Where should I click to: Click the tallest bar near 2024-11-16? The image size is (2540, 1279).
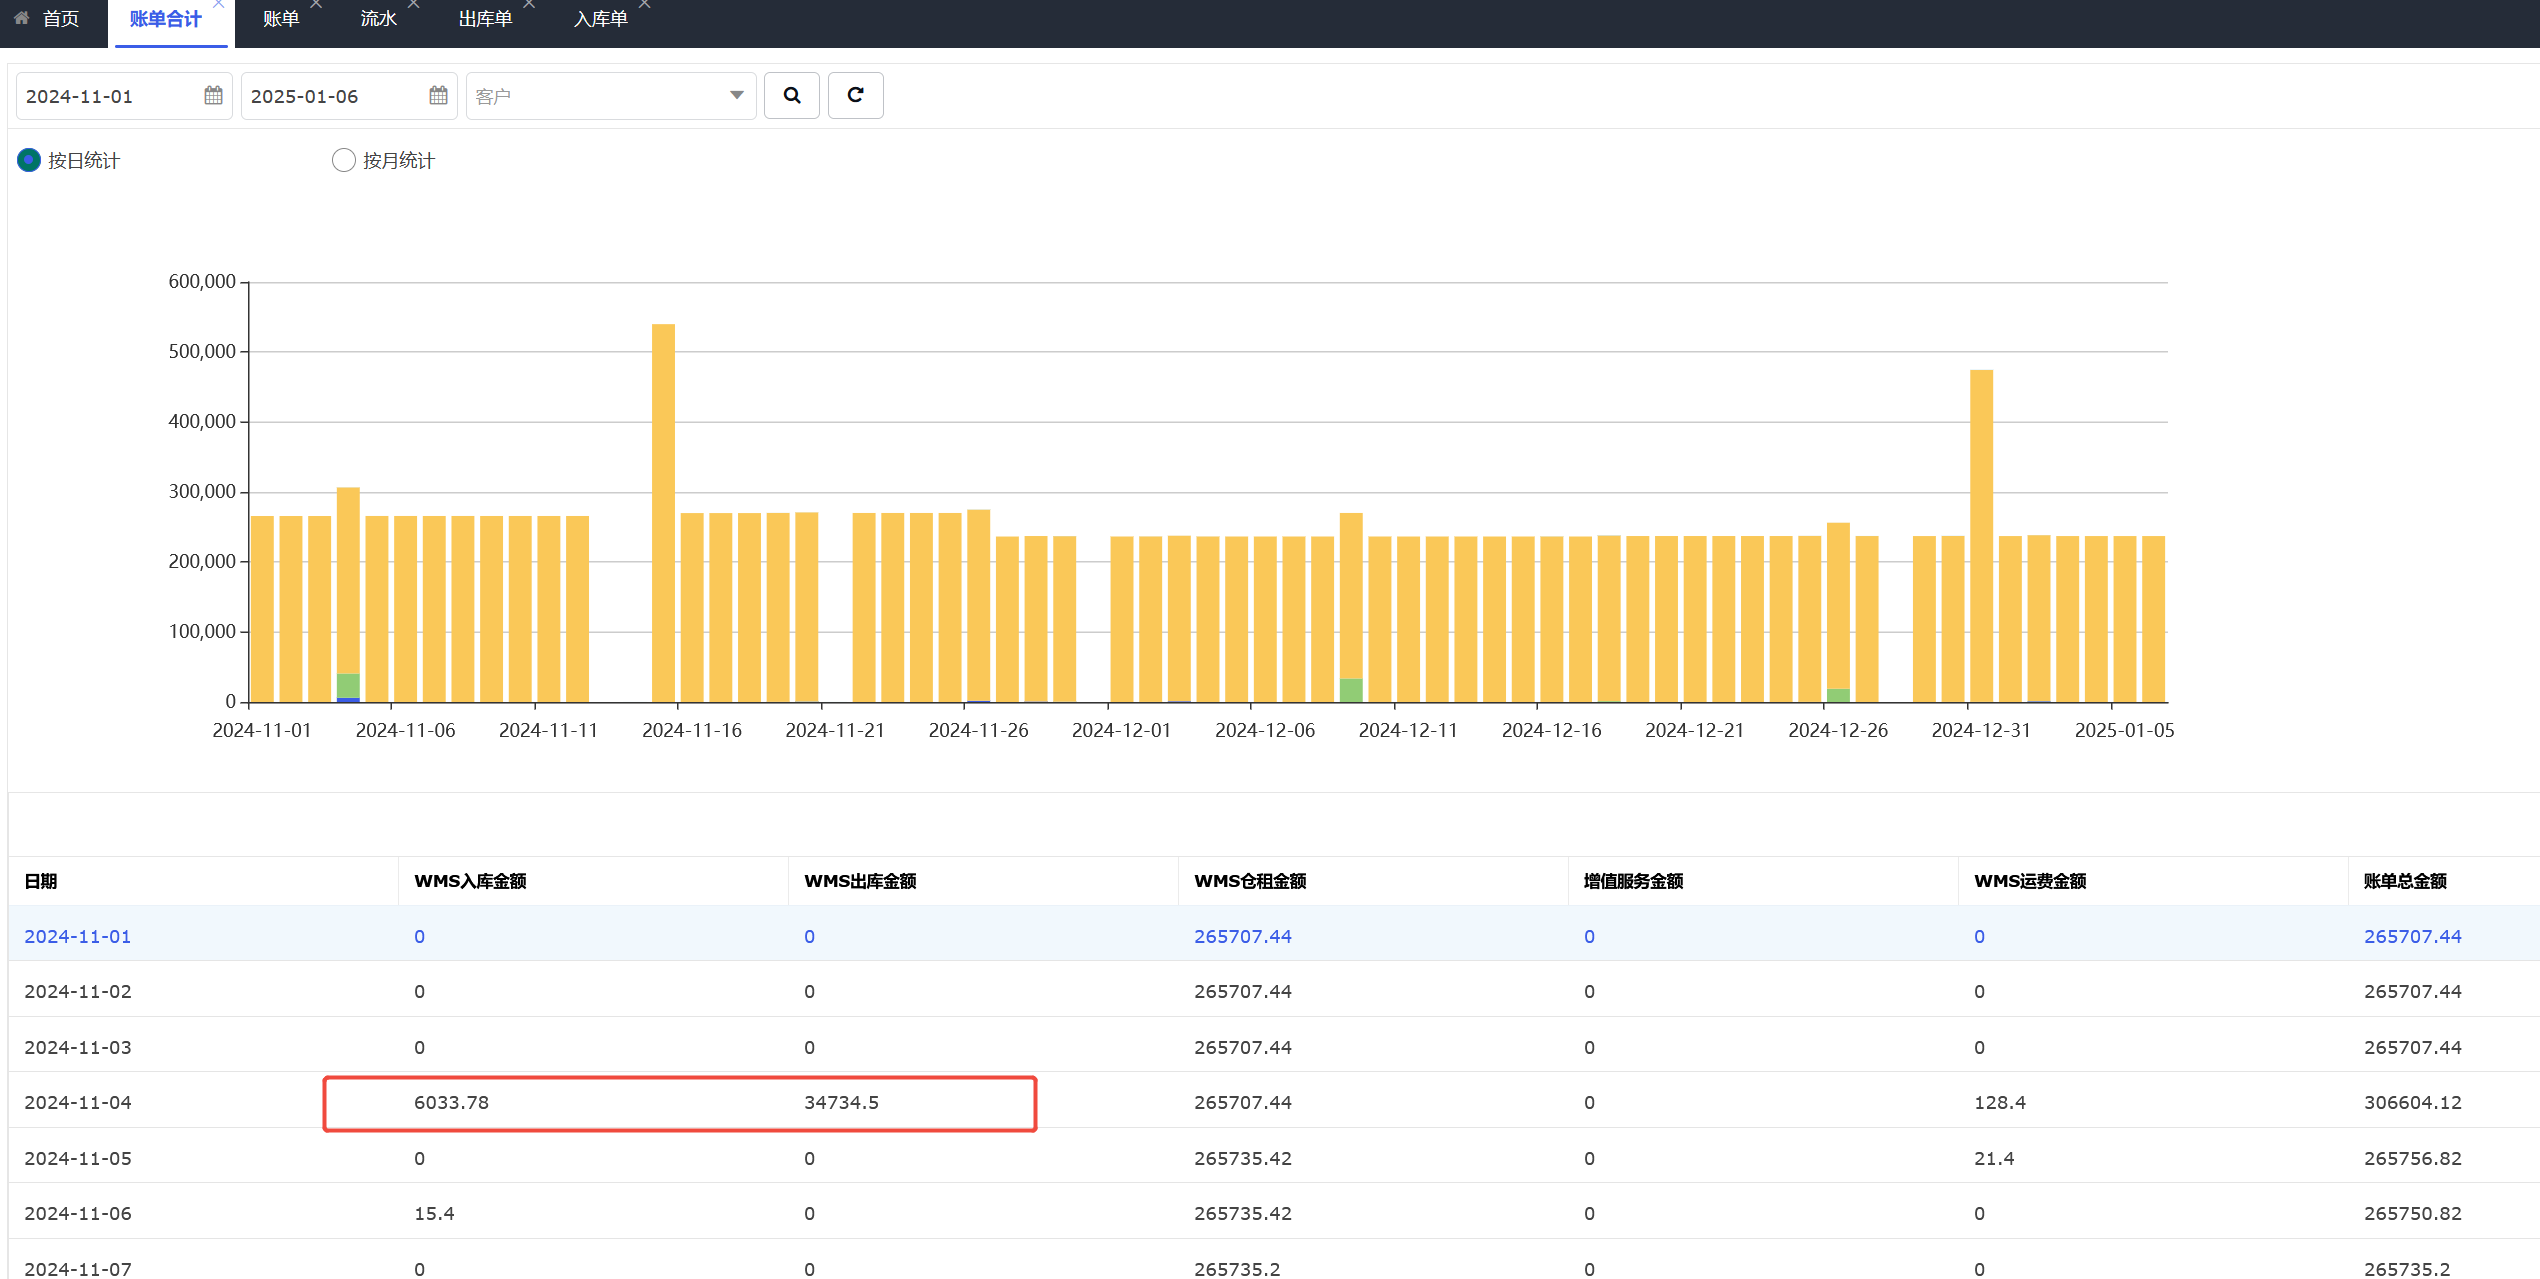[663, 512]
